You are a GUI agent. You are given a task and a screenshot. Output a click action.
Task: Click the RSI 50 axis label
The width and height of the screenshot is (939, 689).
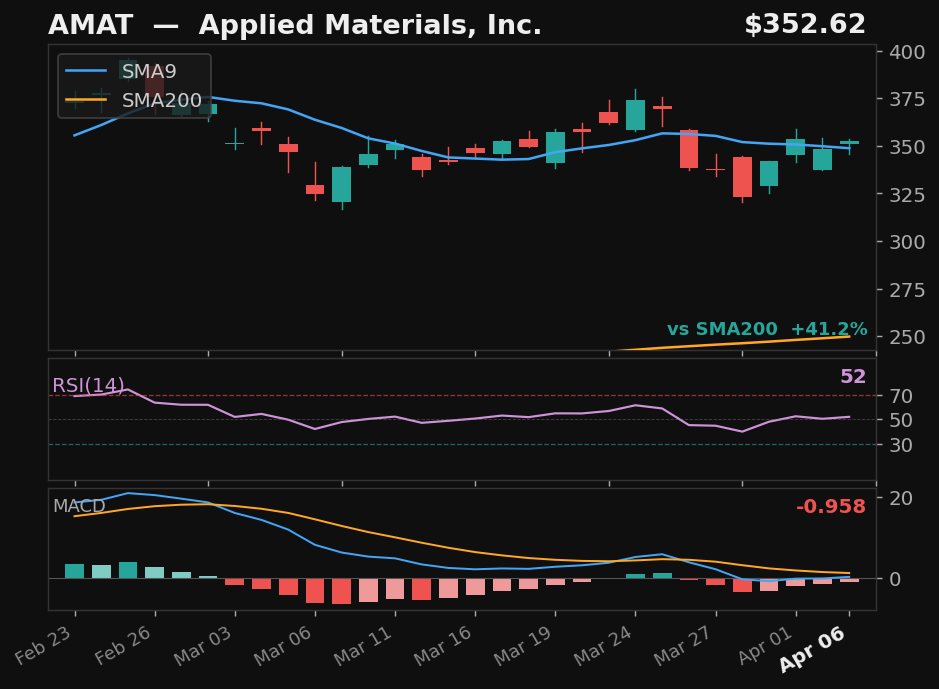point(901,420)
